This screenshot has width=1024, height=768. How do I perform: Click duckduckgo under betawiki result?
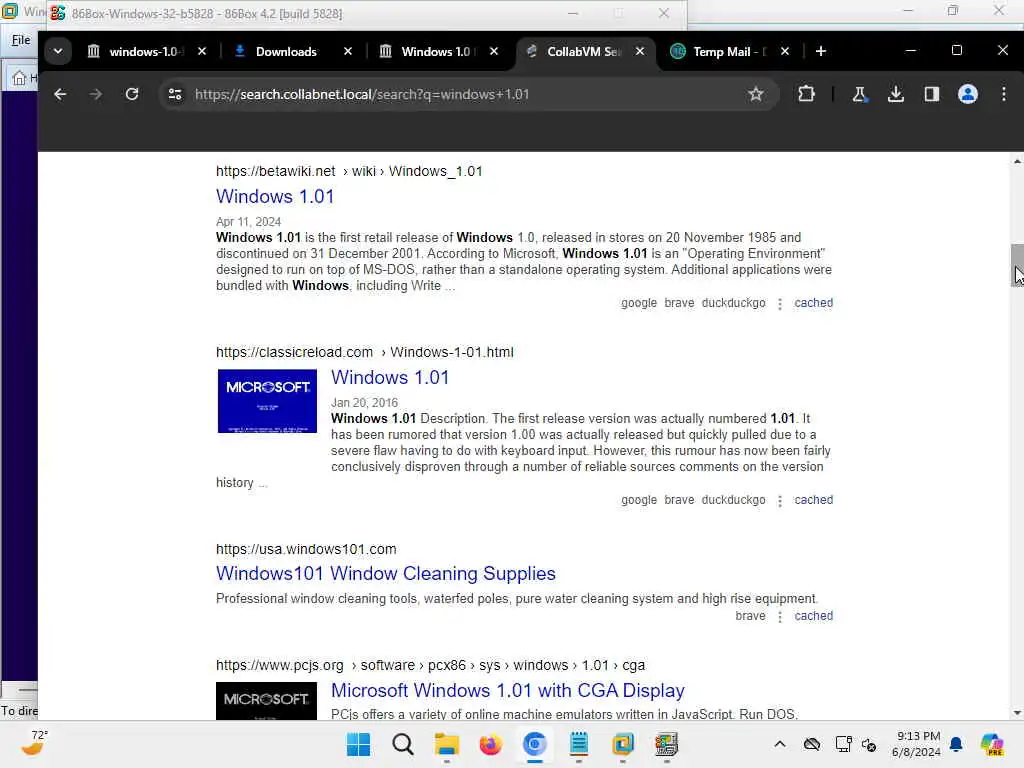(733, 303)
